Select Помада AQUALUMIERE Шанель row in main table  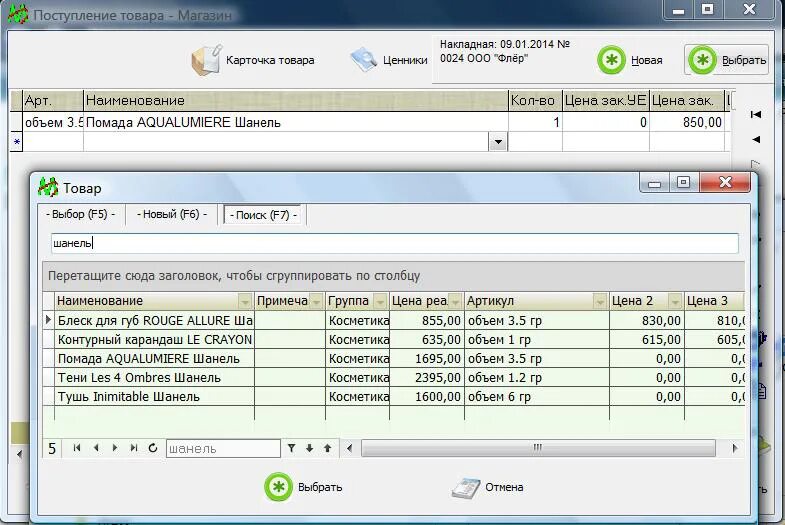pyautogui.click(x=368, y=123)
